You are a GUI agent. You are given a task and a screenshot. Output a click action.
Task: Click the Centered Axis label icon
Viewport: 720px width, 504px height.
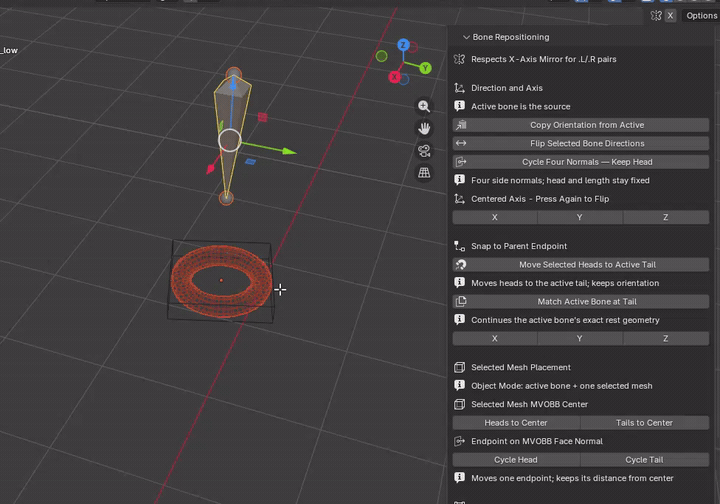click(x=459, y=199)
